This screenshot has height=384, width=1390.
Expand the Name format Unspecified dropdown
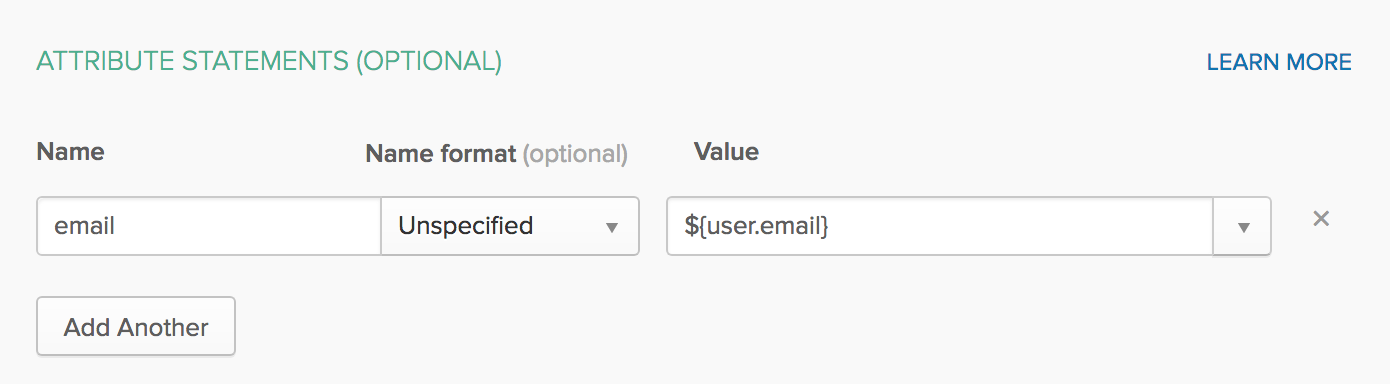tap(510, 226)
